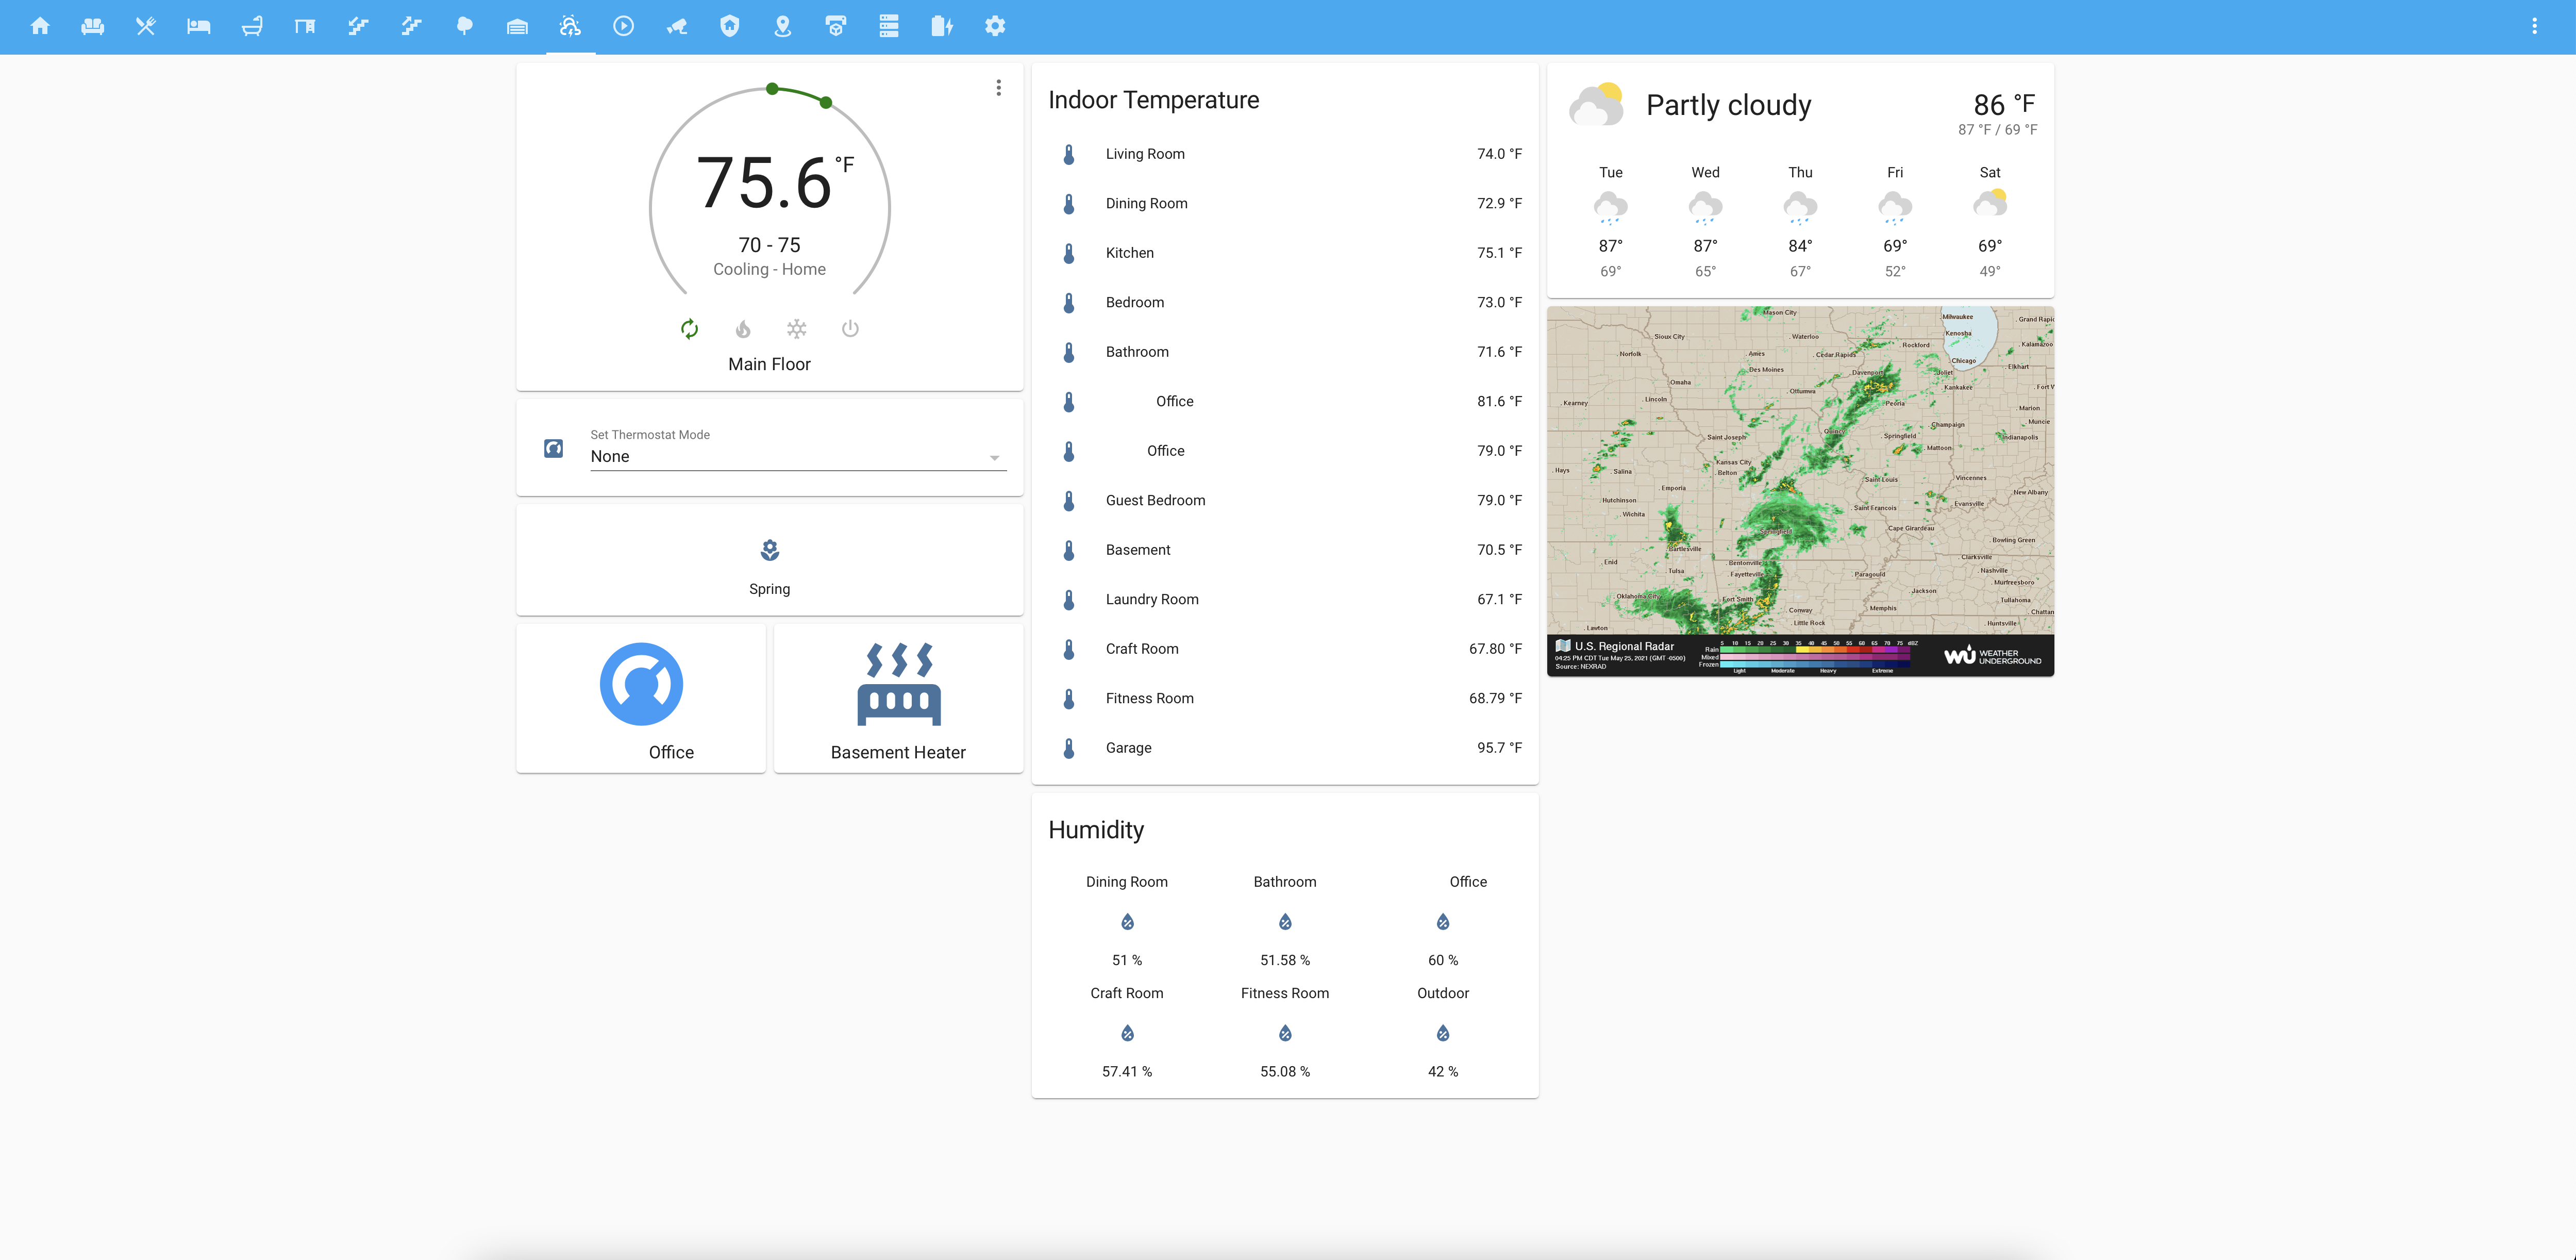The width and height of the screenshot is (2576, 1260).
Task: Open the thermostat card three-dot menu
Action: coord(998,88)
